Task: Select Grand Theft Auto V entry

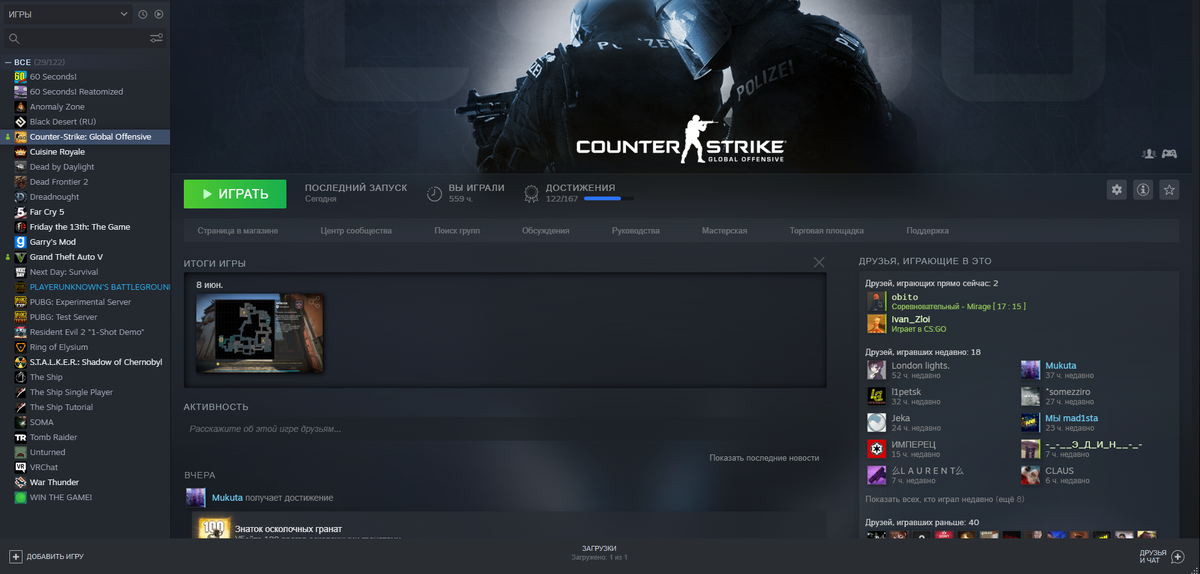Action: point(66,257)
